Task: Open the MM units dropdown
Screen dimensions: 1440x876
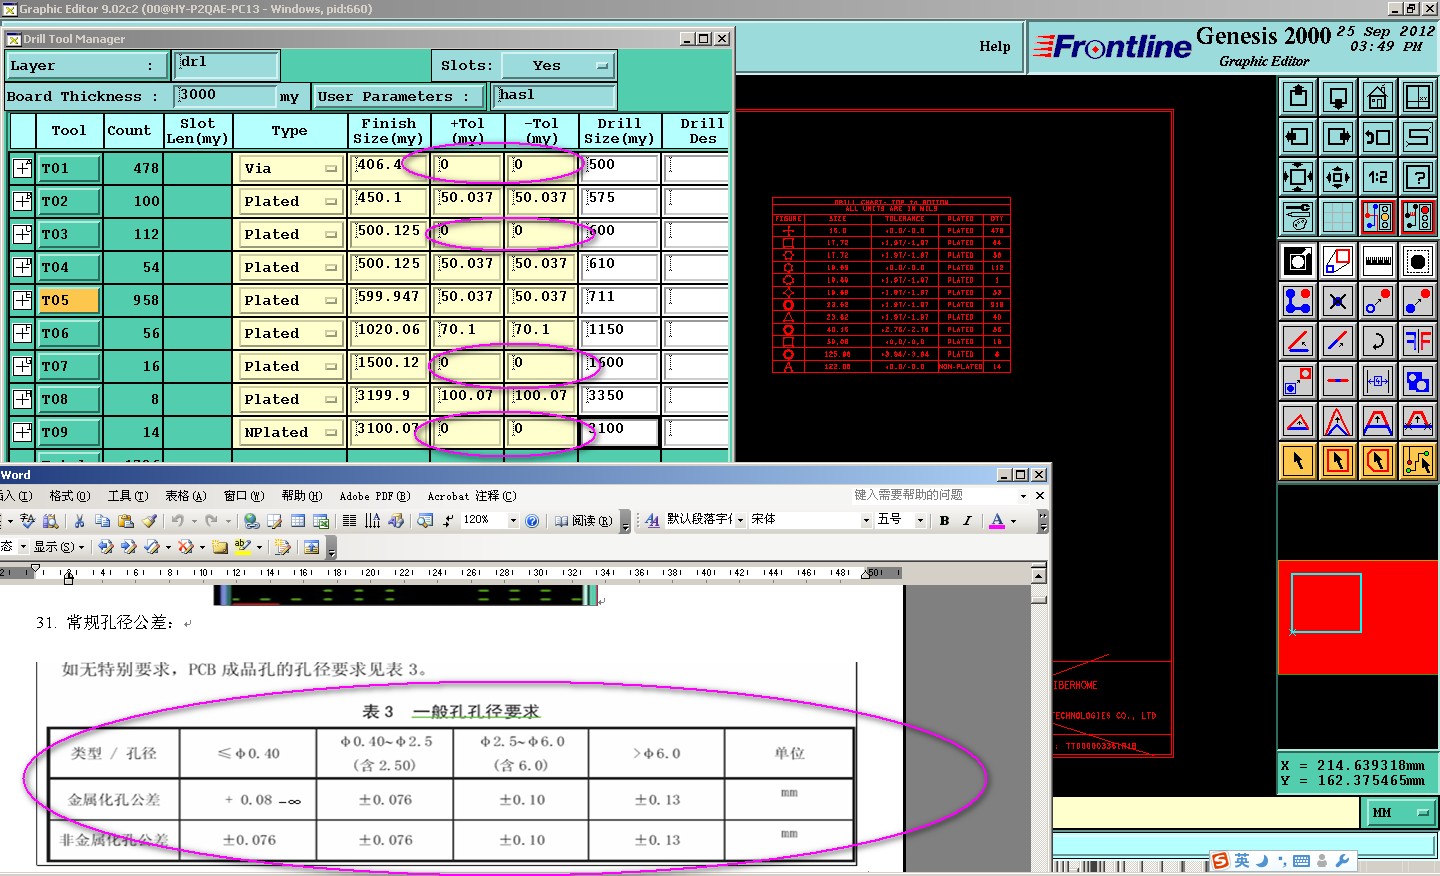Action: coord(1402,813)
